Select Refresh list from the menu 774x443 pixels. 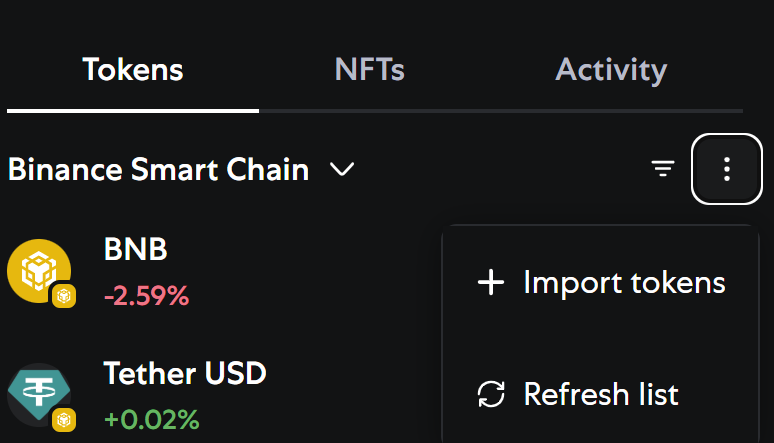pyautogui.click(x=601, y=394)
